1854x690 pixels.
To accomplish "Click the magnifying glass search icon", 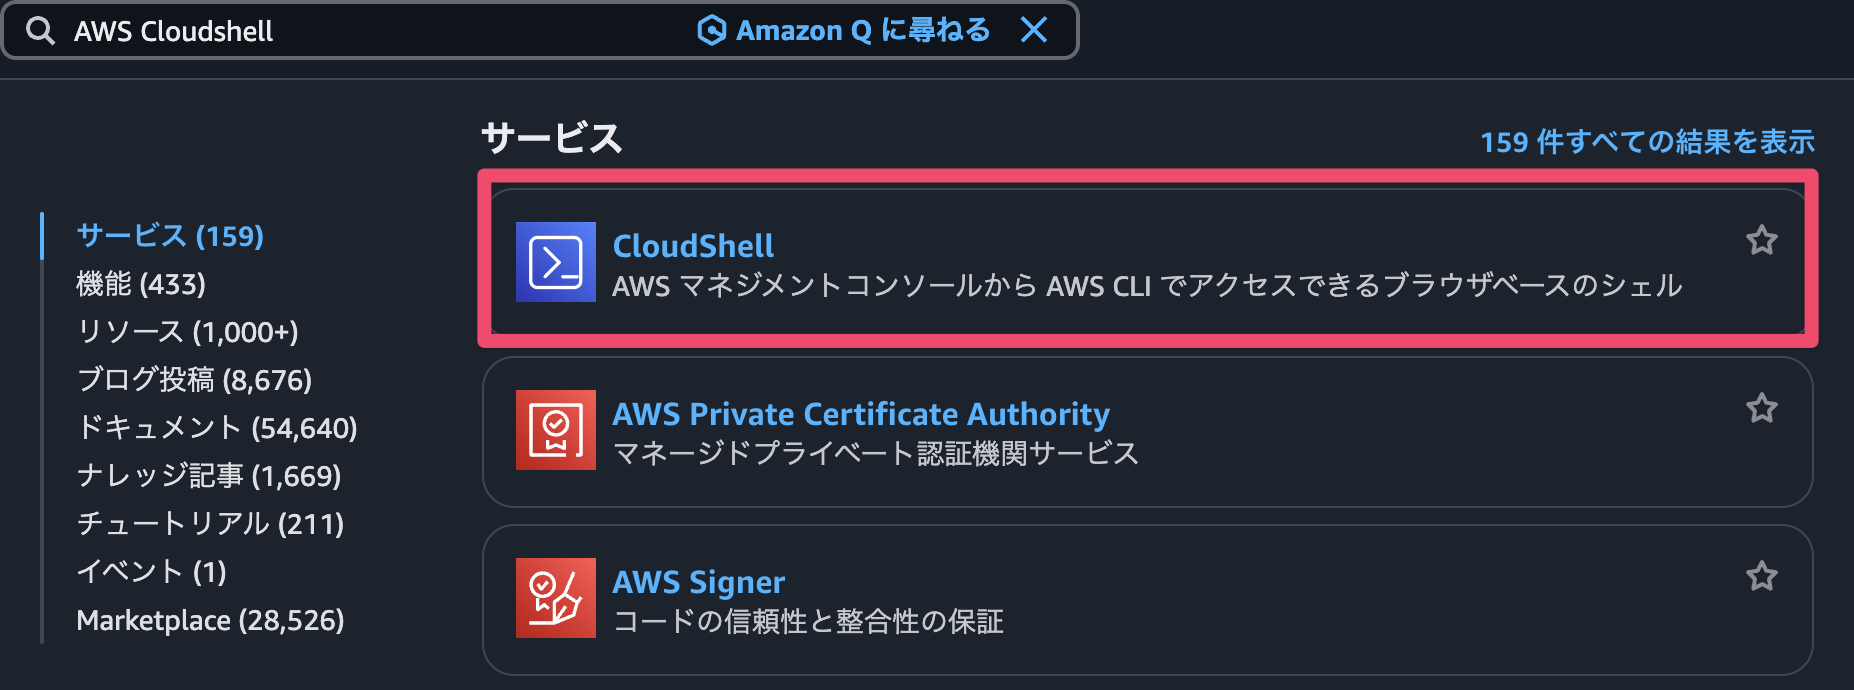I will pos(40,31).
